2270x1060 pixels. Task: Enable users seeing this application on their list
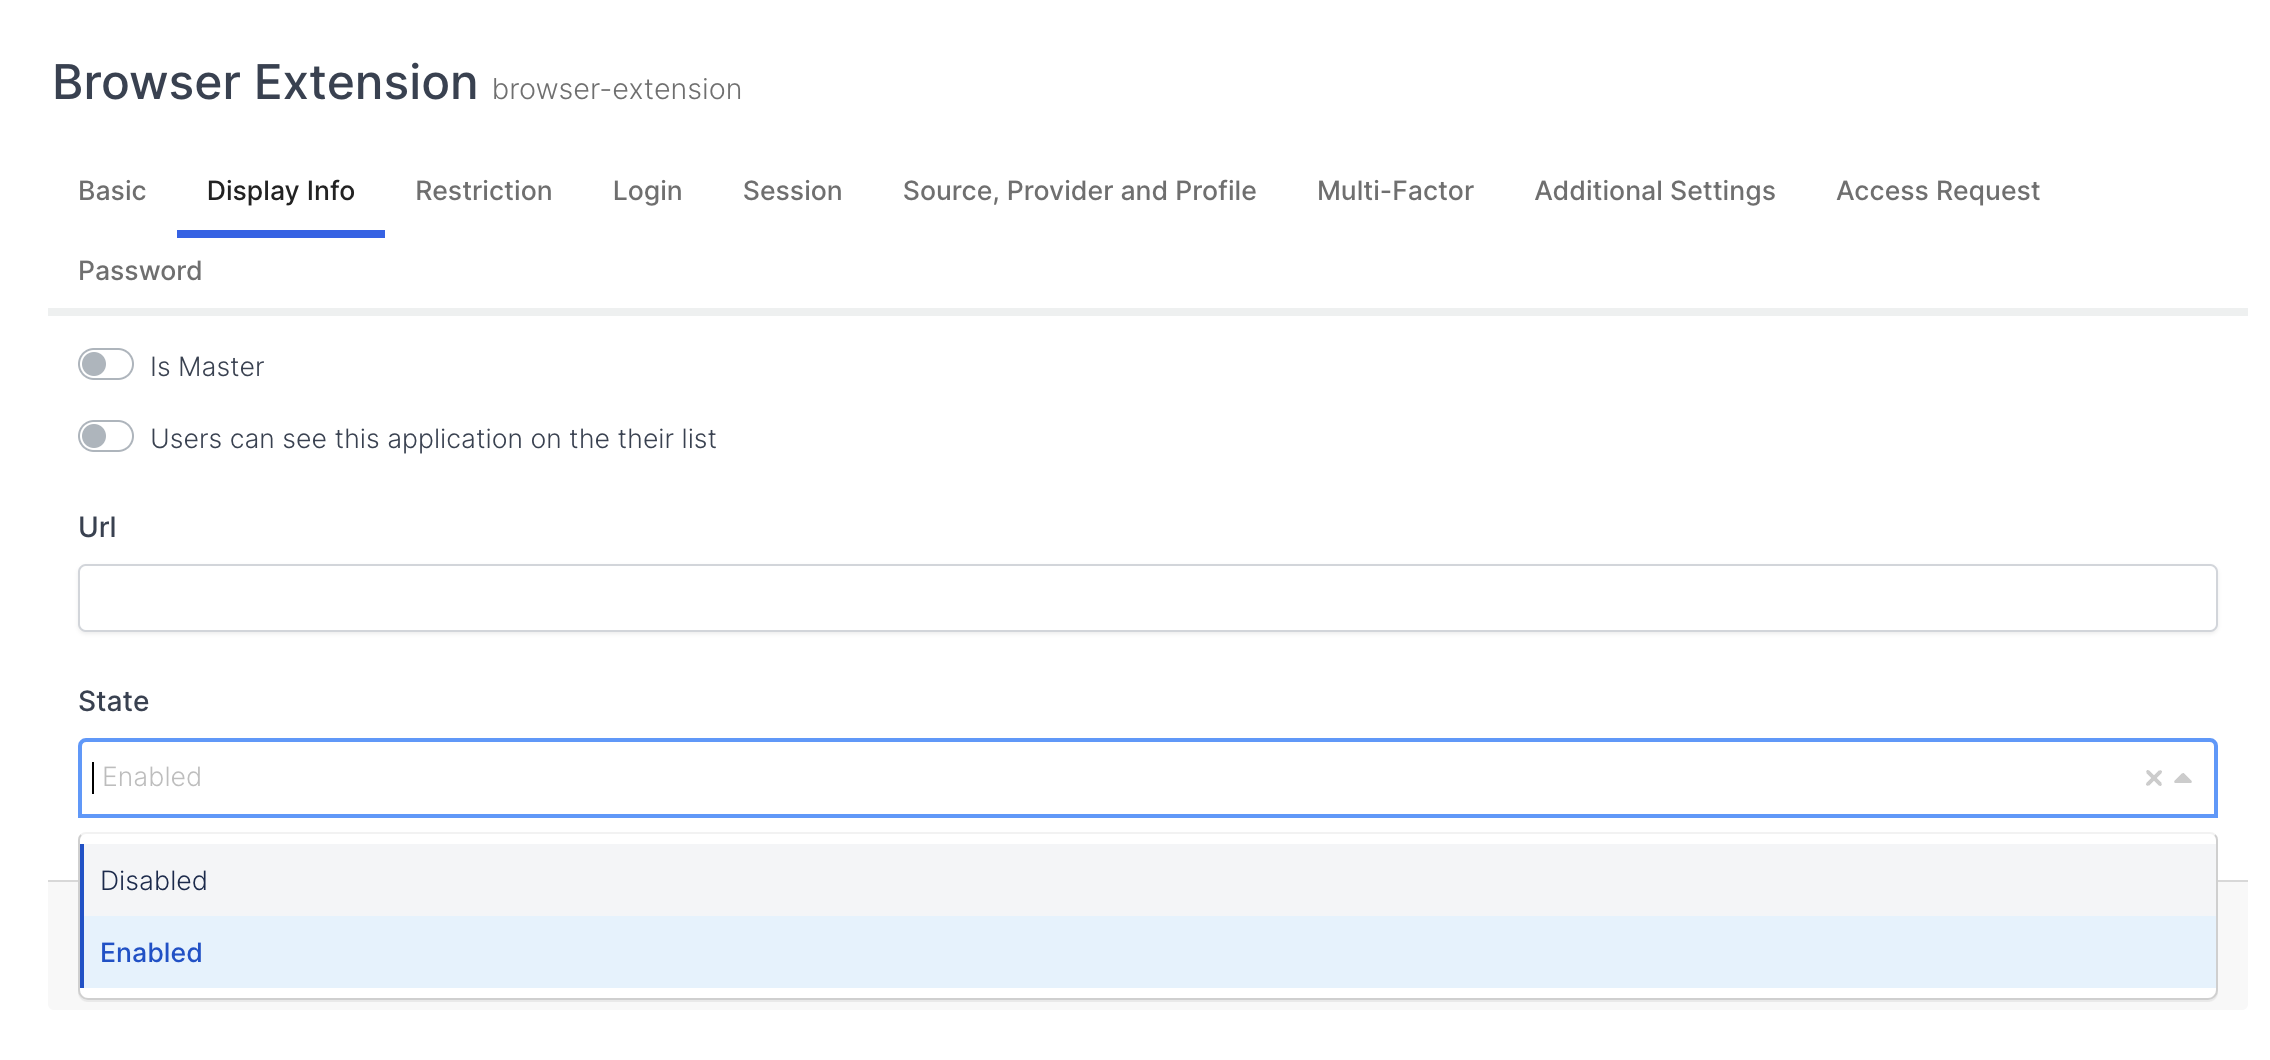click(106, 437)
